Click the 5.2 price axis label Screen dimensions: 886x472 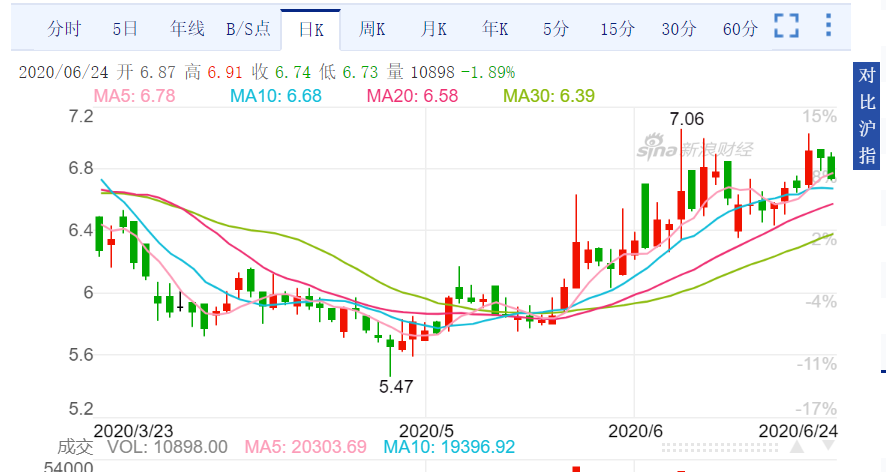coord(81,409)
